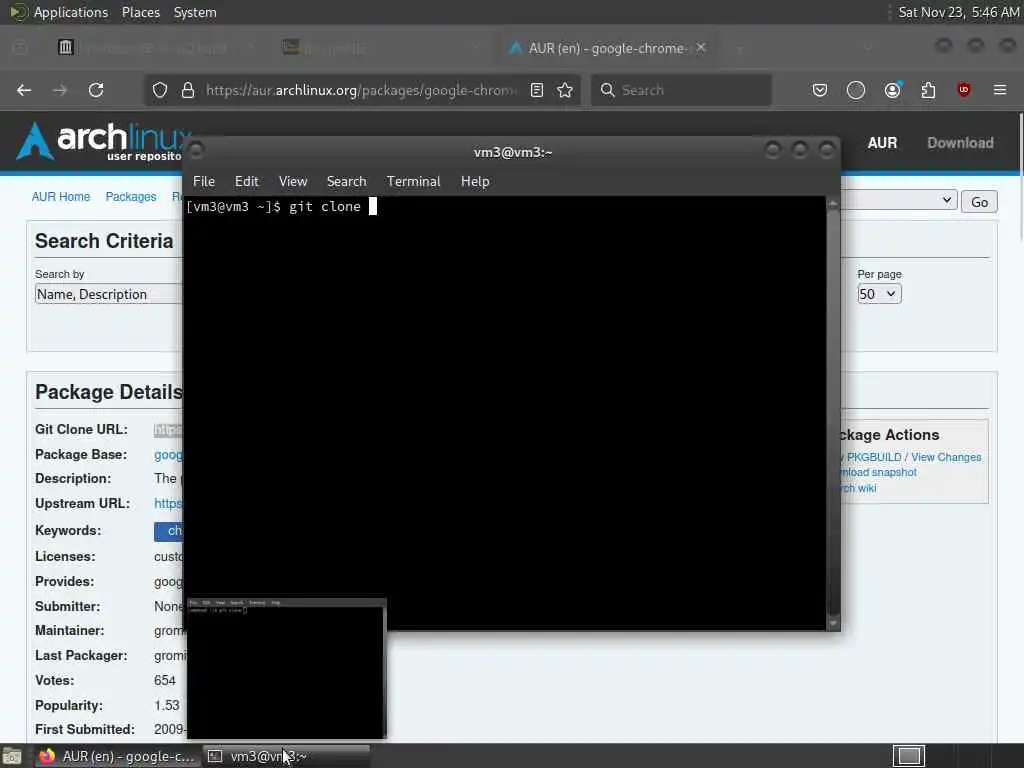The image size is (1024, 768).
Task: Select the AUR Firefox taskbar entry
Action: coord(118,756)
